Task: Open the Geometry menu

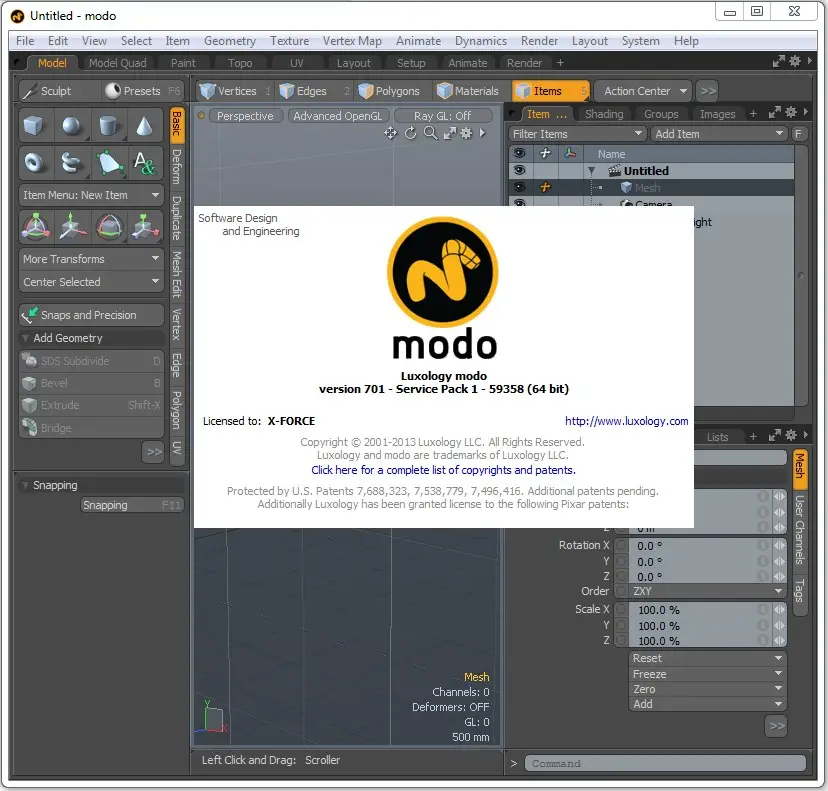Action: (230, 41)
